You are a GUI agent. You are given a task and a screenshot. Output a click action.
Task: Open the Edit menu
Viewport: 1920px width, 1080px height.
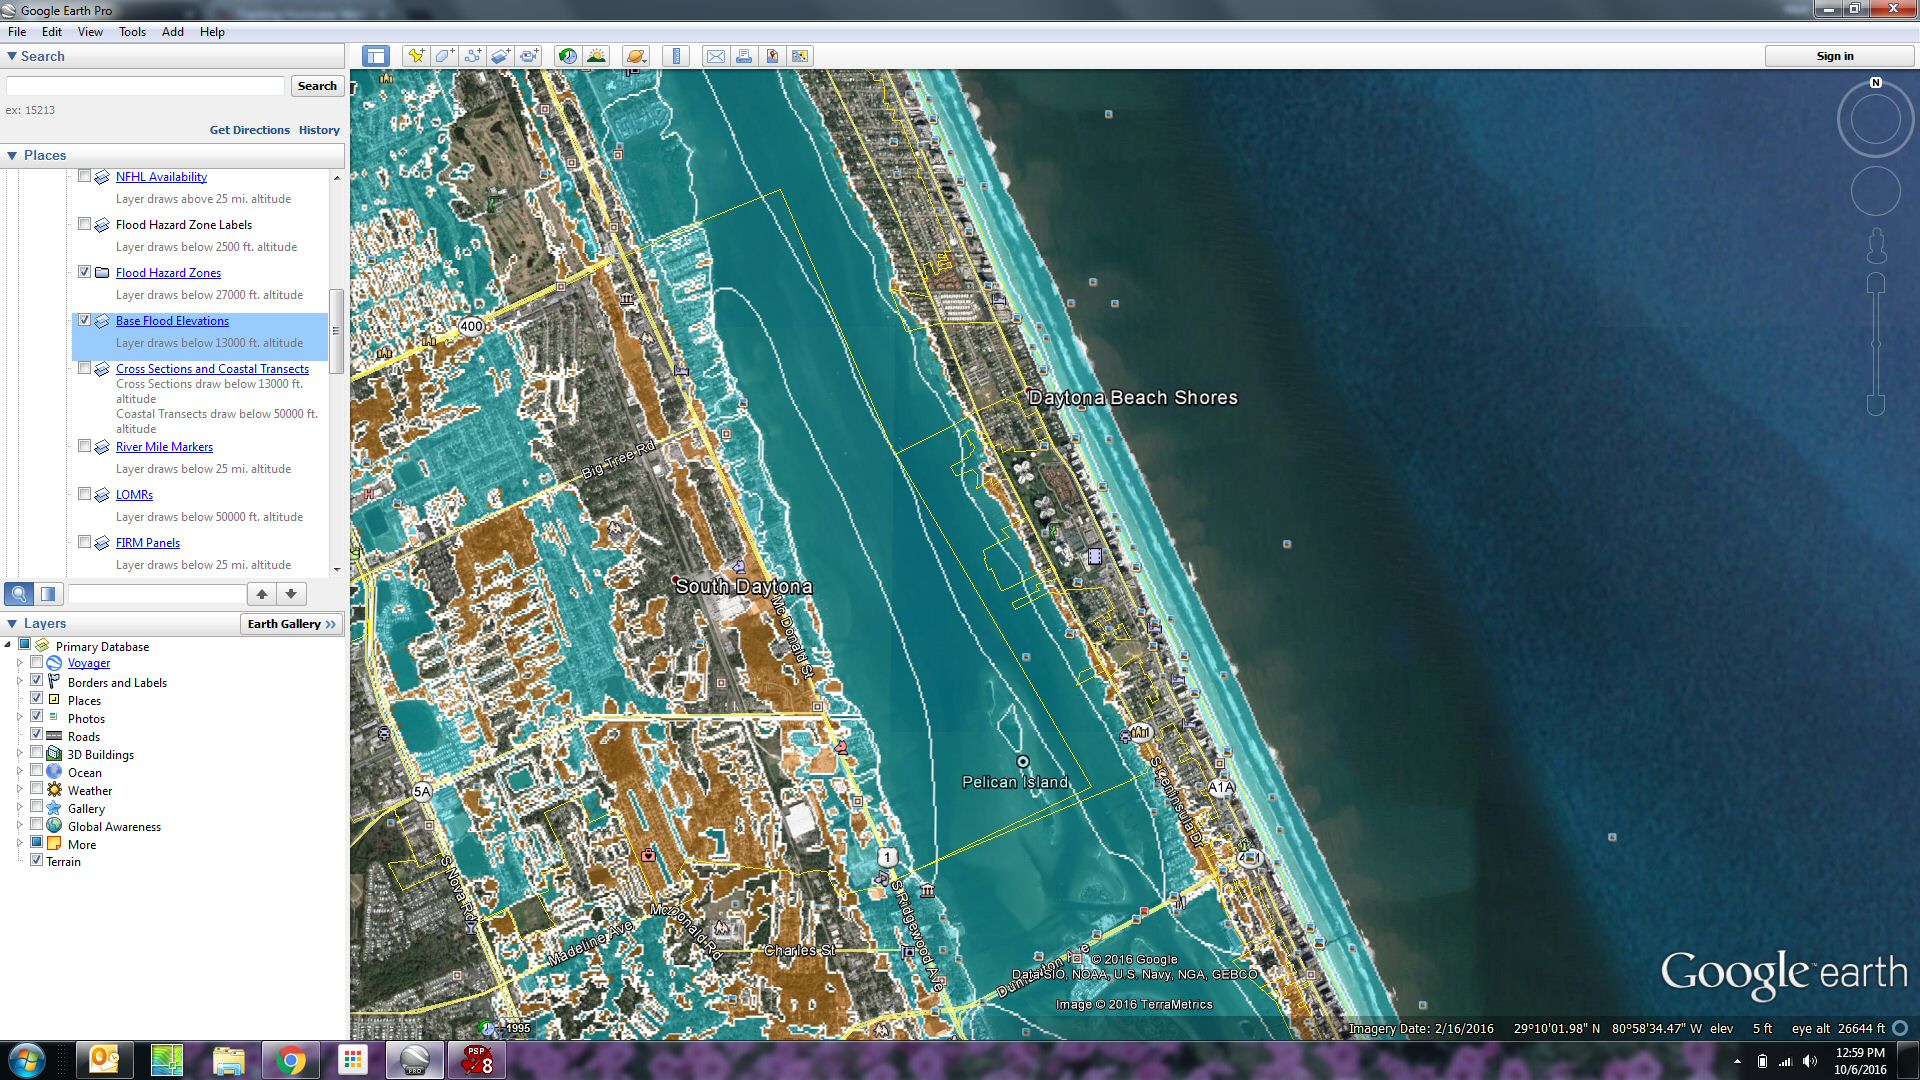52,32
